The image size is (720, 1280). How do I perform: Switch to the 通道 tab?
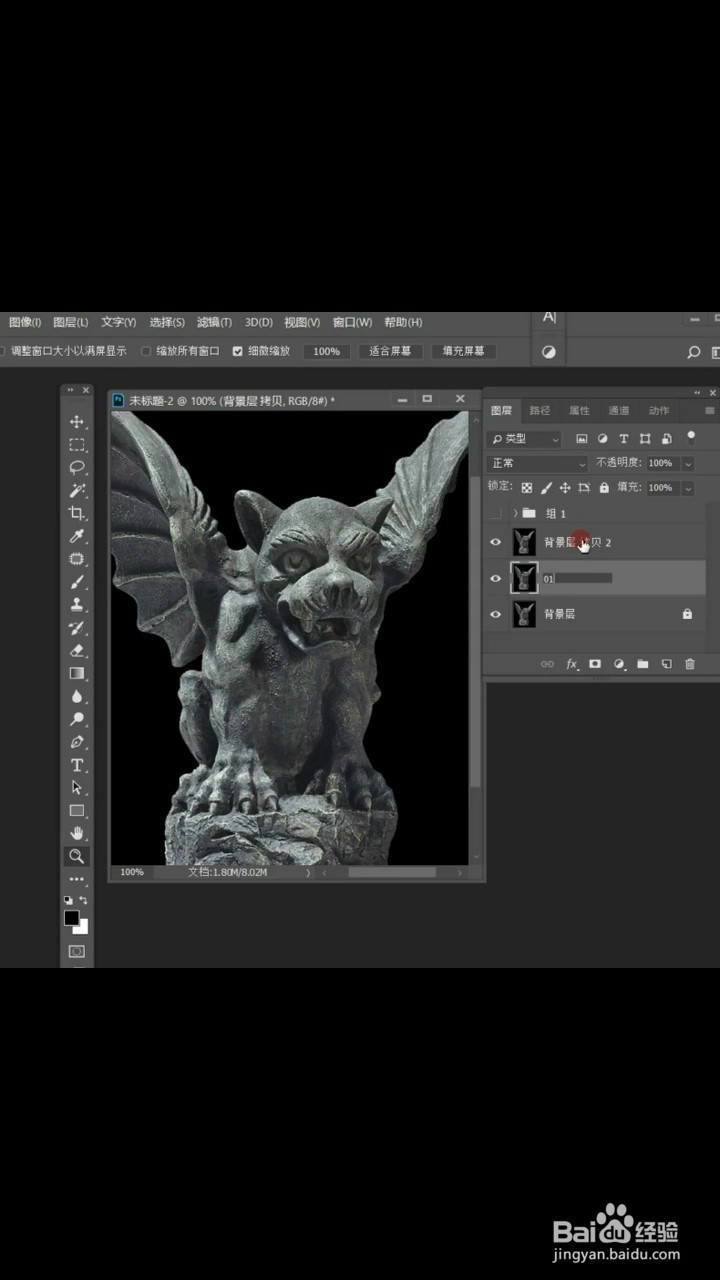tap(619, 410)
